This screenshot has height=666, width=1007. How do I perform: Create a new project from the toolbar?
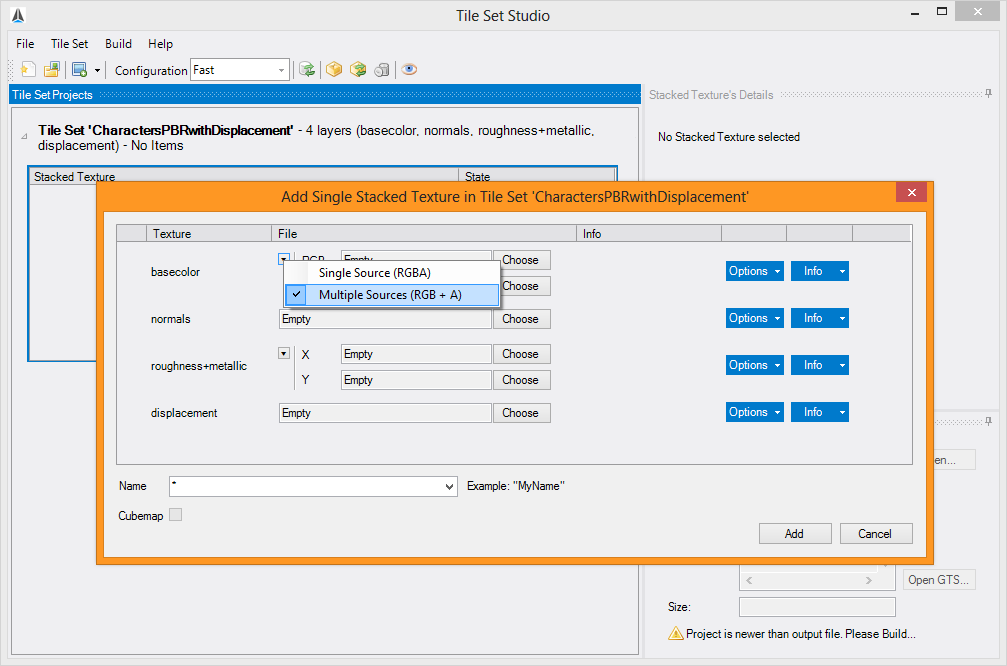pos(28,69)
